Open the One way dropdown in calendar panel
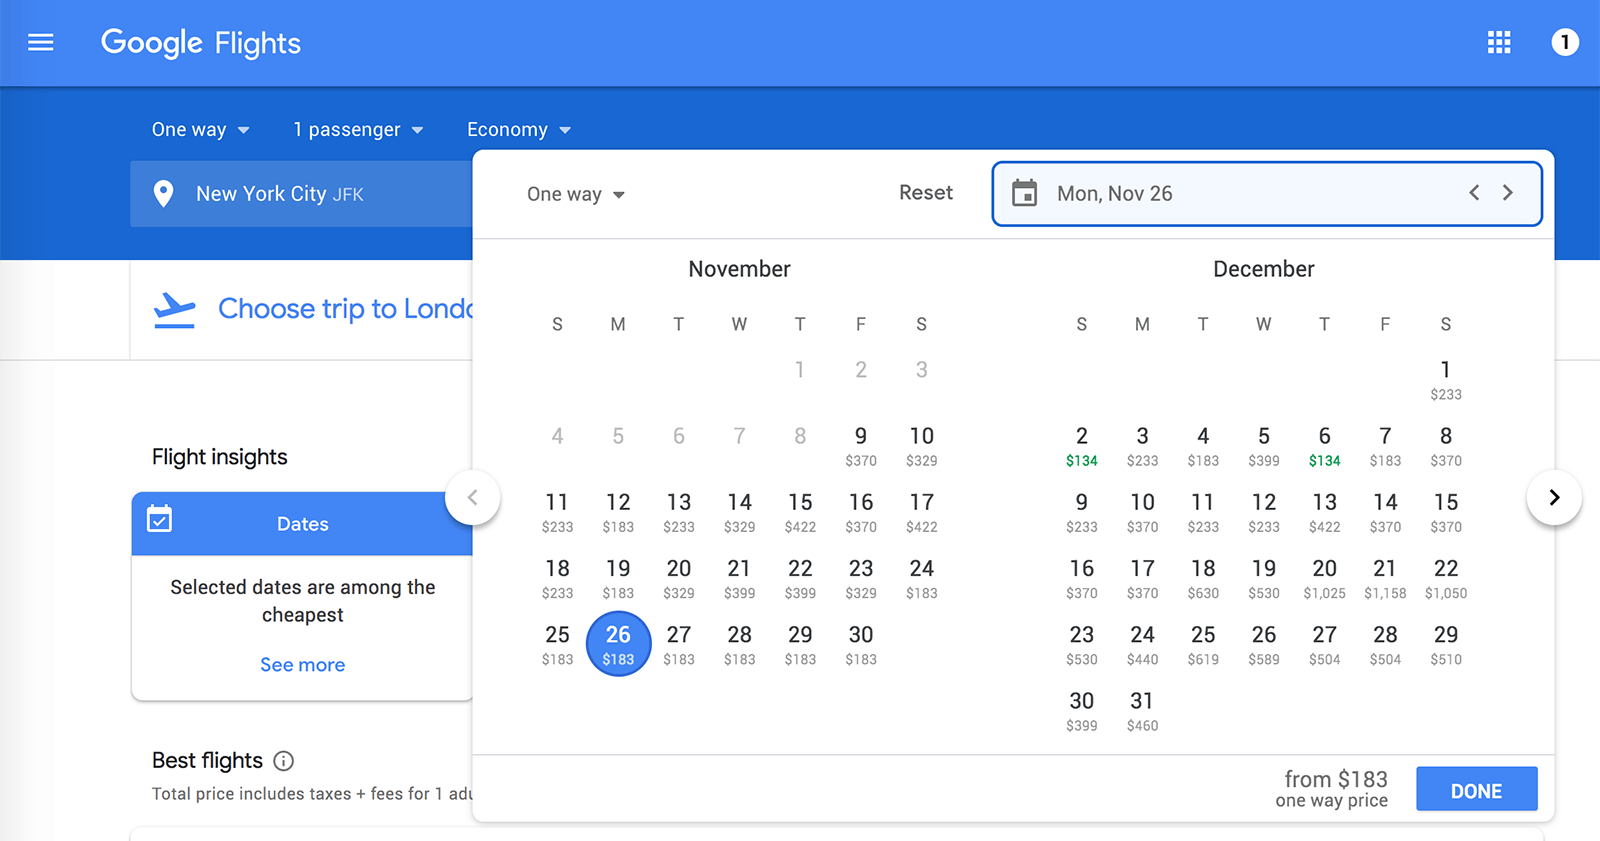 point(576,194)
